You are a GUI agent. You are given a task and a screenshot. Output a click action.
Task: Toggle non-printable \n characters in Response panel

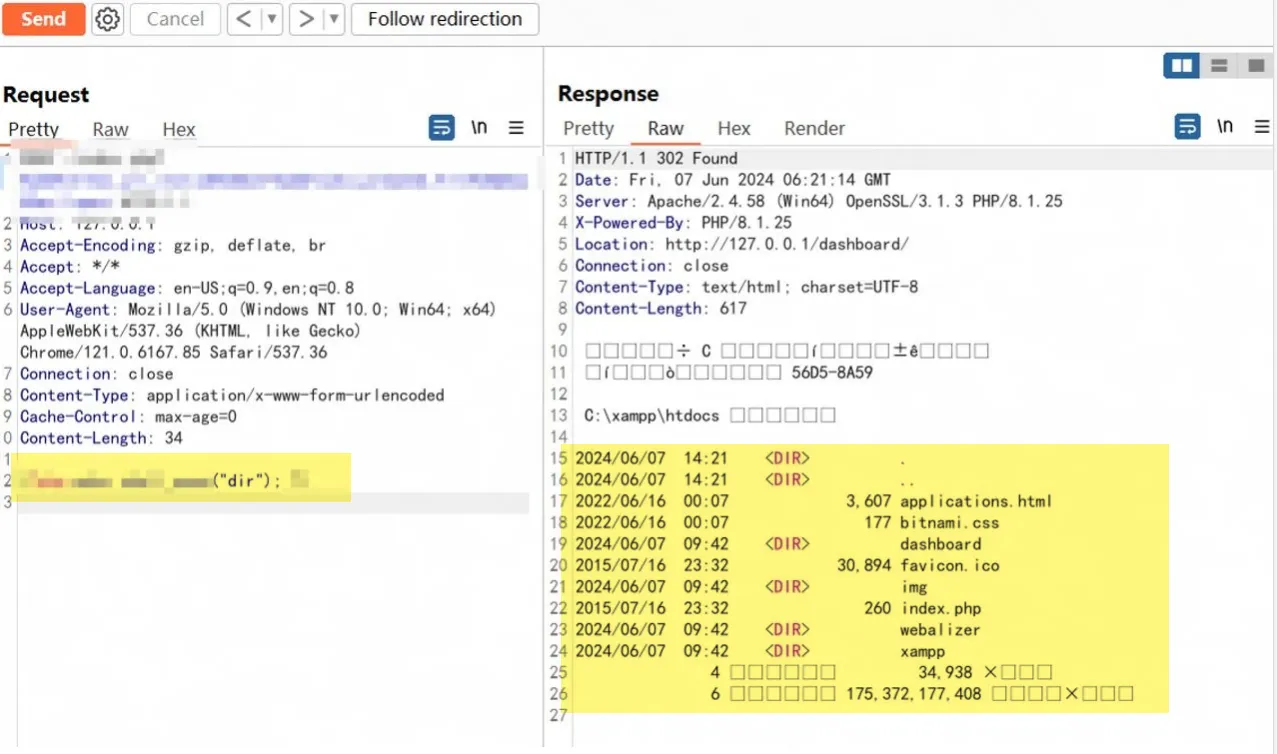pyautogui.click(x=1225, y=127)
